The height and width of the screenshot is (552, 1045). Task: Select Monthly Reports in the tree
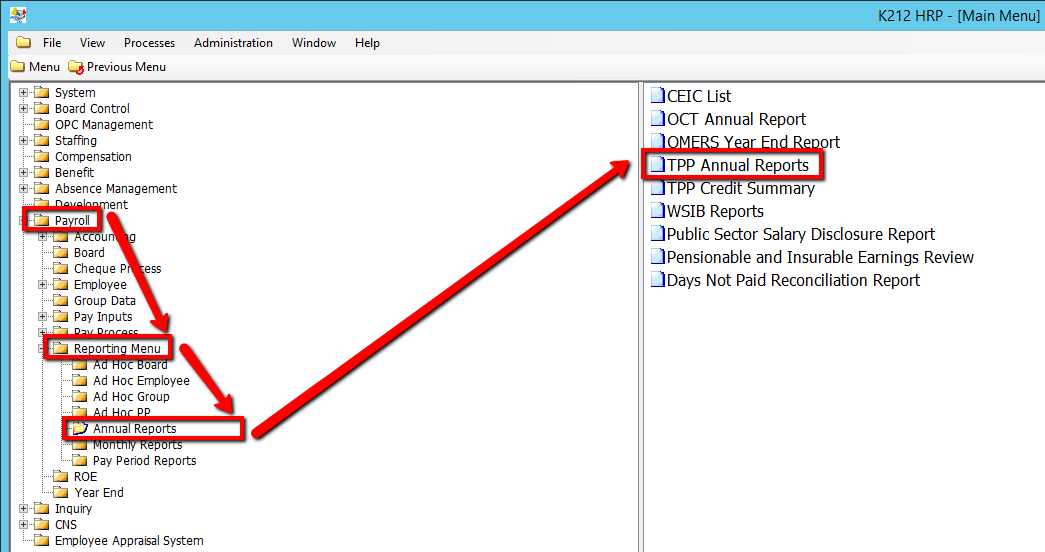pyautogui.click(x=137, y=445)
